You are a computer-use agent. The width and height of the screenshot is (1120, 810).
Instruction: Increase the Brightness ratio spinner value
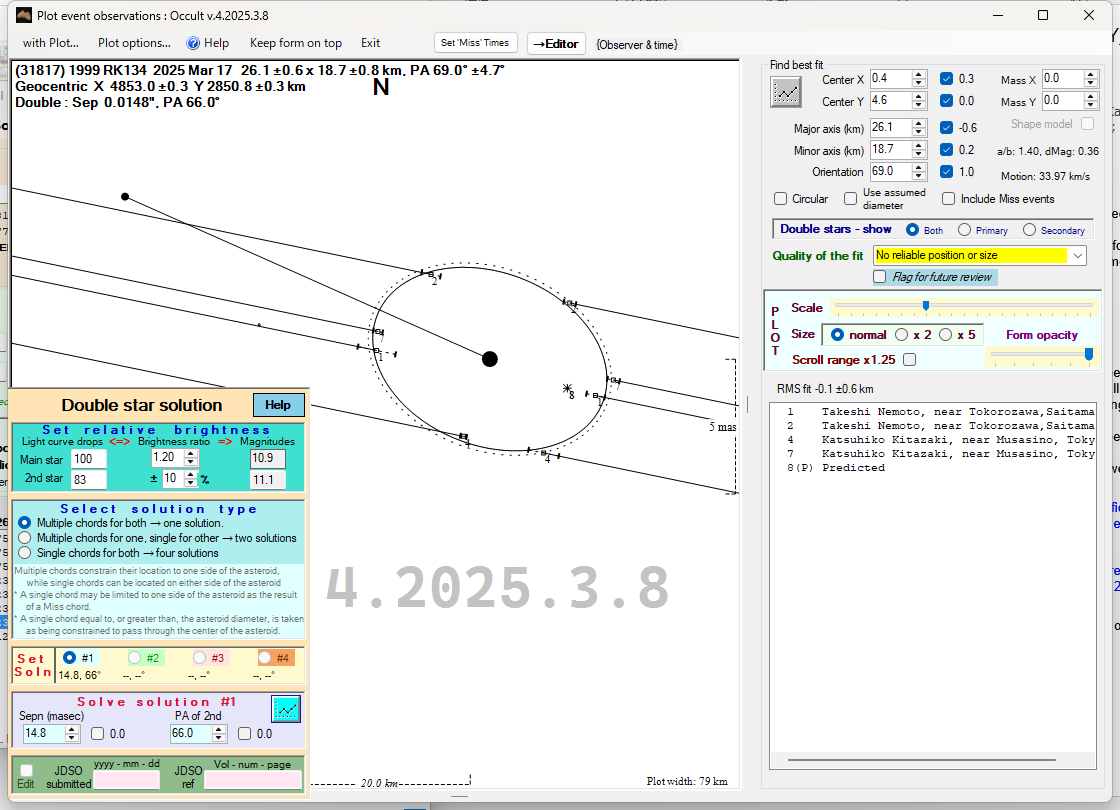pyautogui.click(x=191, y=454)
